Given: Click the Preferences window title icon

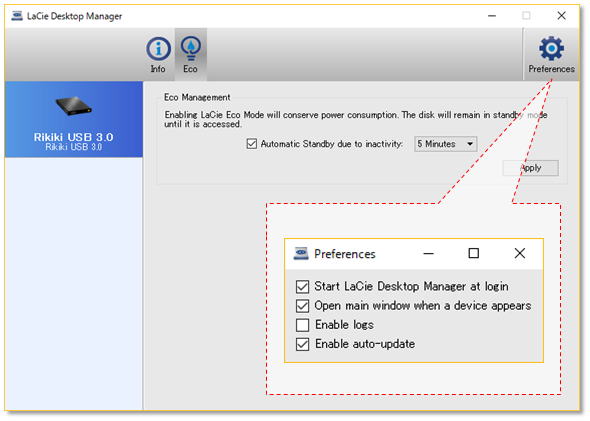Looking at the screenshot, I should pos(301,254).
